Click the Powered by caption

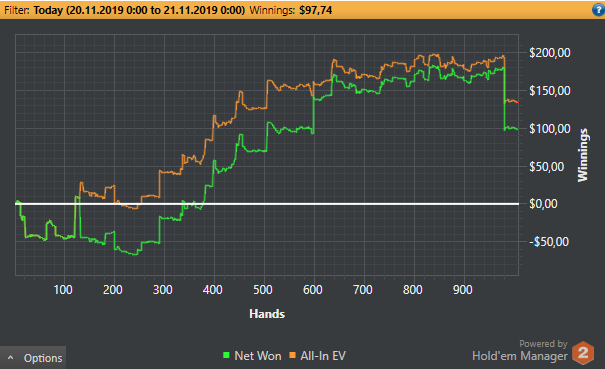(x=543, y=344)
